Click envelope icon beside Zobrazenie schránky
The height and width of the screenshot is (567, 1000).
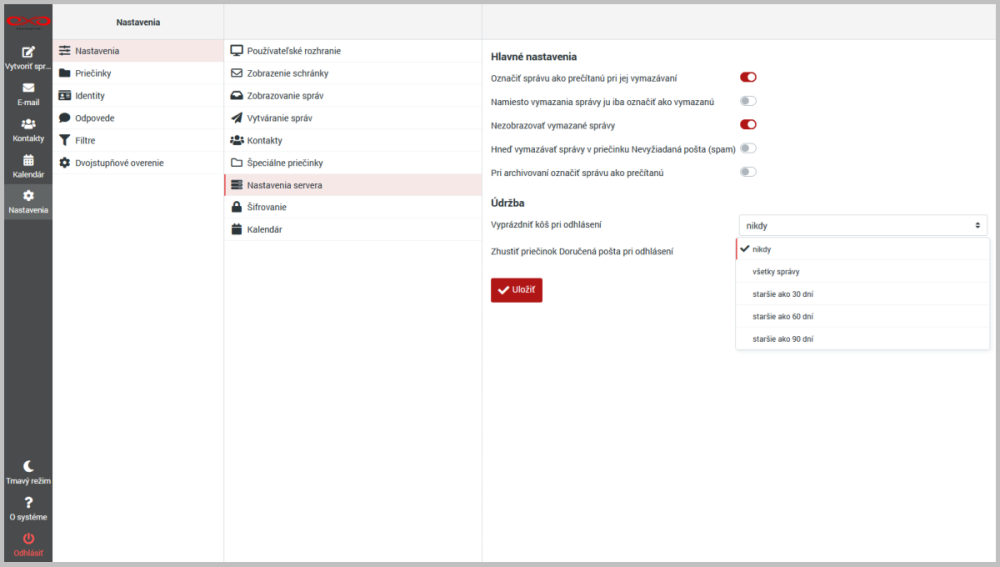pos(237,73)
